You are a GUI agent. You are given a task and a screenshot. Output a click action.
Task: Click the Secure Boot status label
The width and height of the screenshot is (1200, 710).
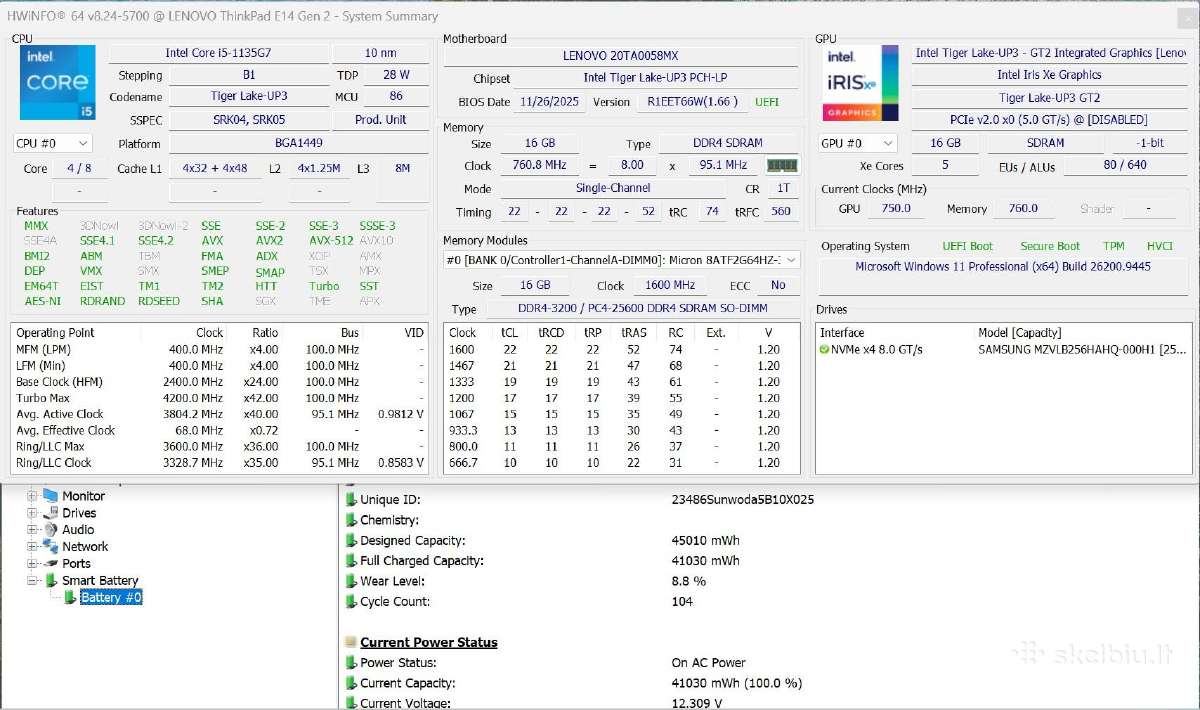tap(1050, 246)
